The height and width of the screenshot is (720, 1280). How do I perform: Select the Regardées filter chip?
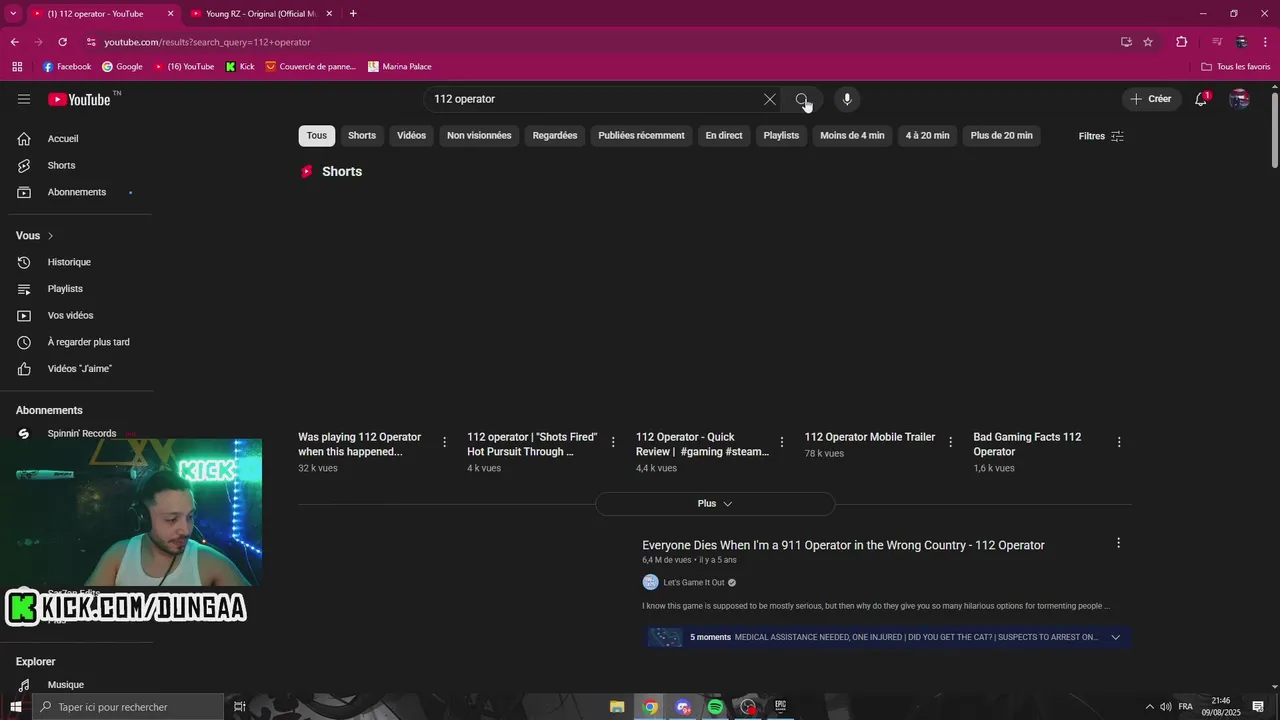(555, 136)
